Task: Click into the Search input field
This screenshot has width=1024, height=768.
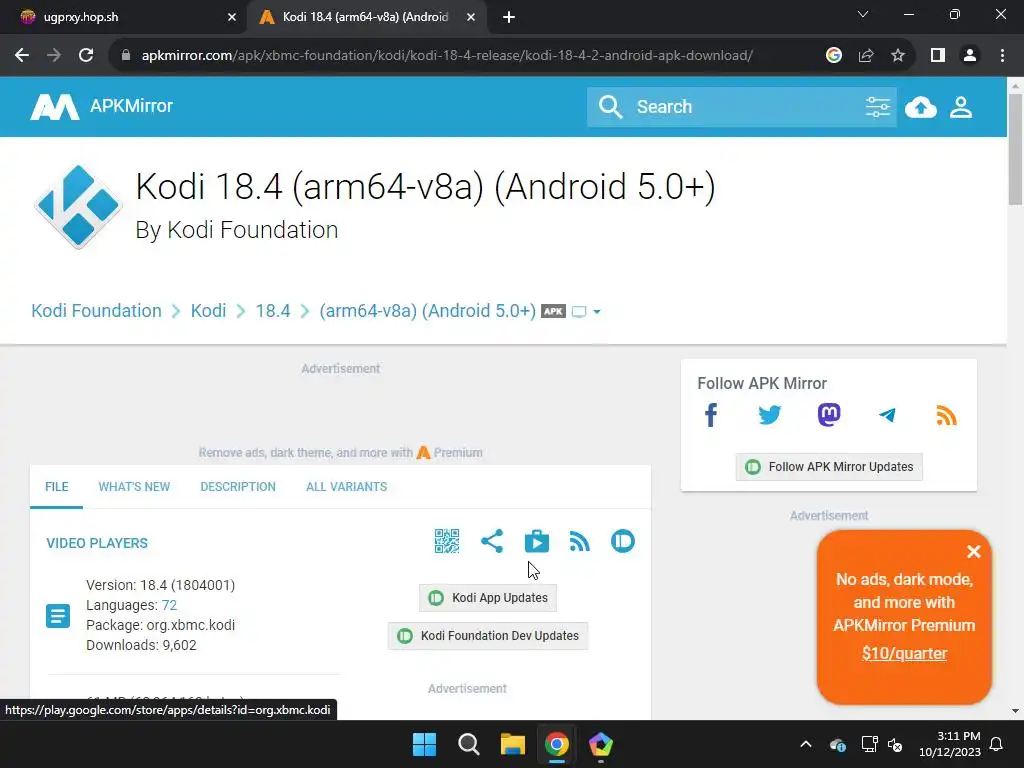Action: coord(744,106)
